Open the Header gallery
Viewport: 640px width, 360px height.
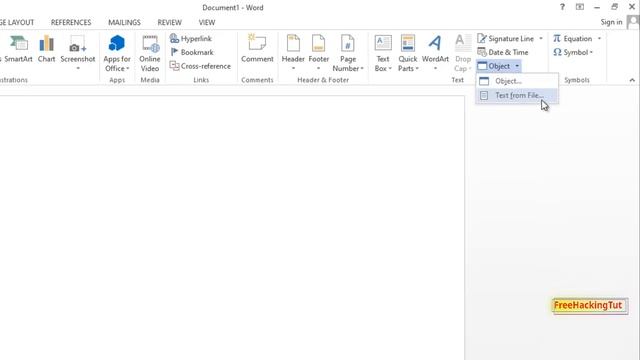pyautogui.click(x=293, y=53)
